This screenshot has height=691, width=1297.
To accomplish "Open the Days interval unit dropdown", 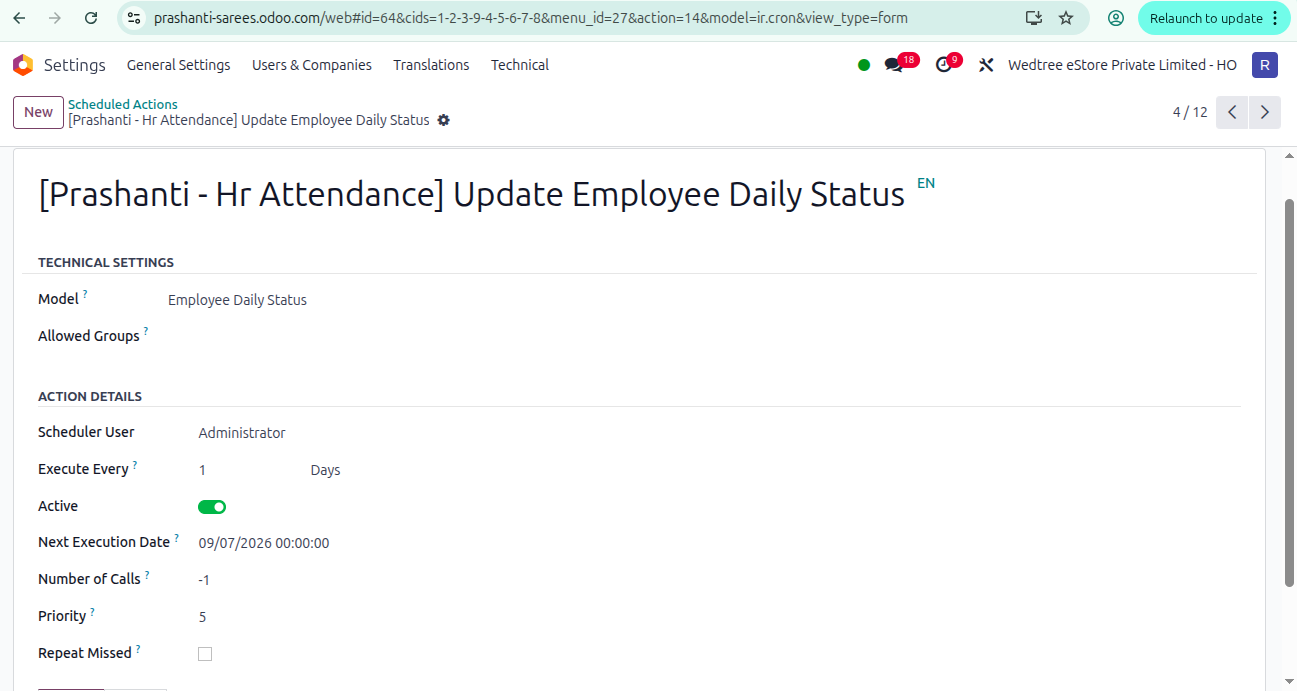I will point(326,470).
